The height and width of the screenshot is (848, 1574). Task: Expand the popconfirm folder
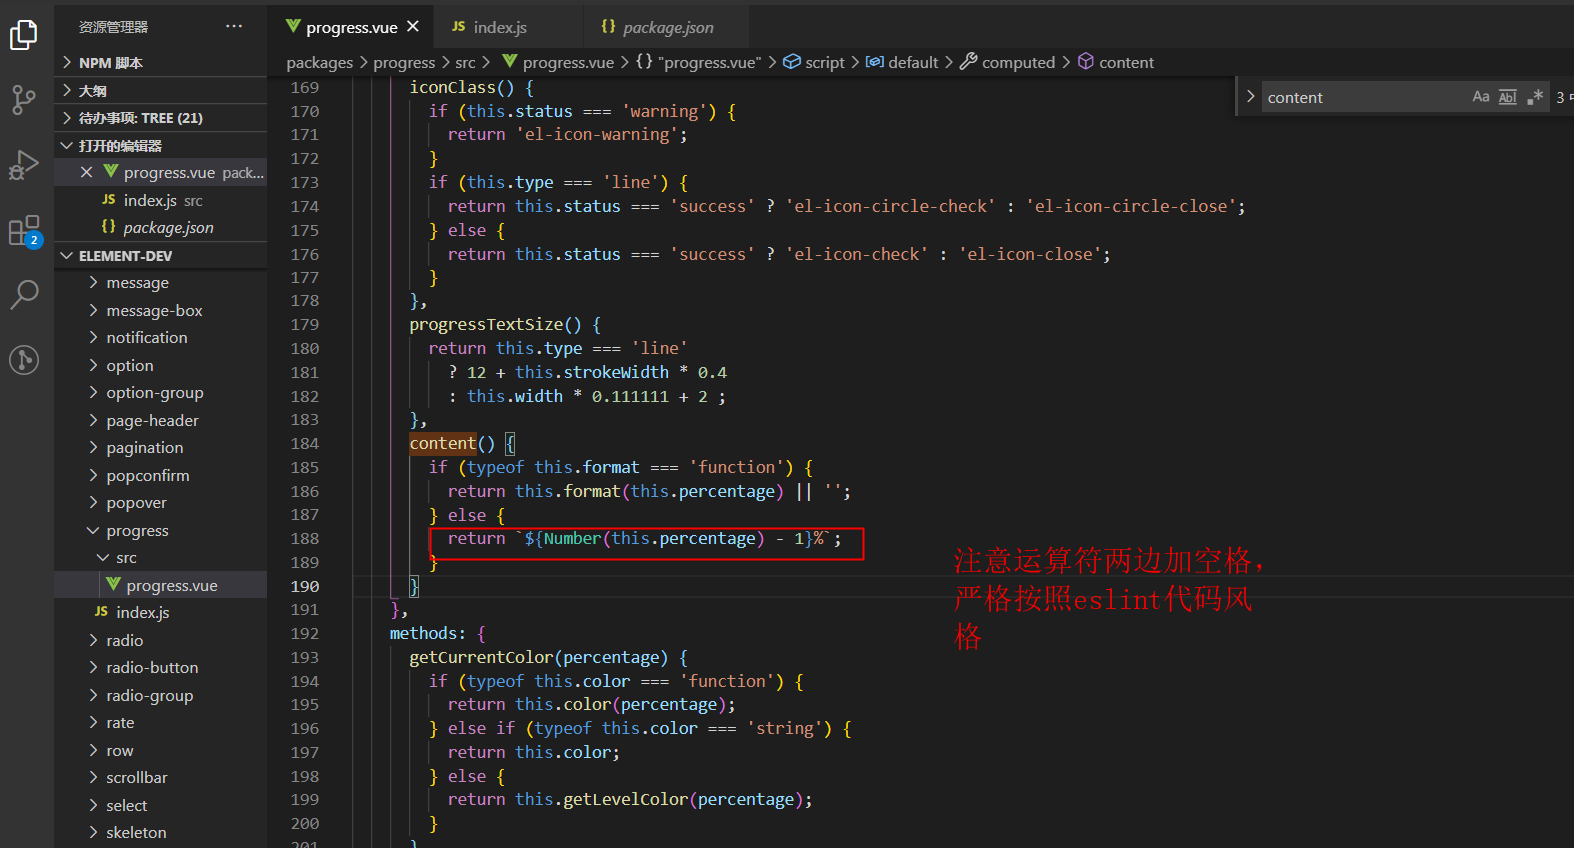[160, 476]
